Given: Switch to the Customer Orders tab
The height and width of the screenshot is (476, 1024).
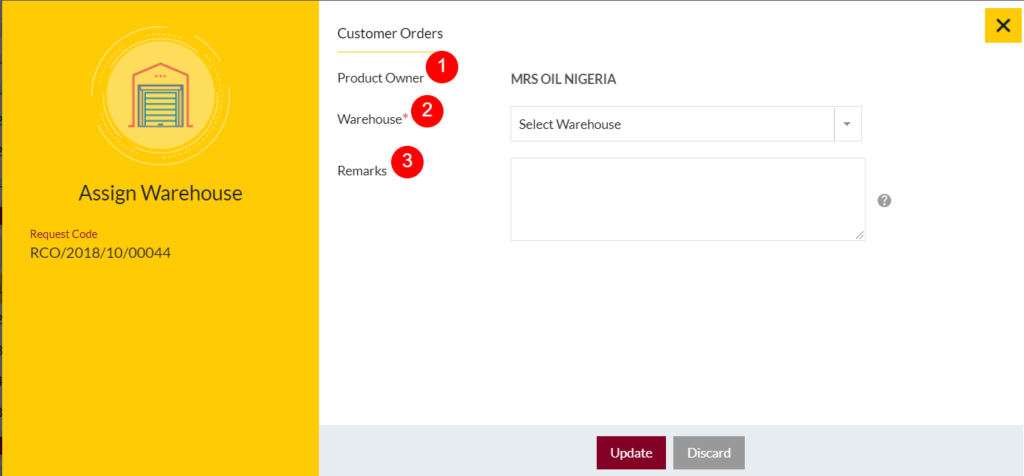Looking at the screenshot, I should click(390, 33).
